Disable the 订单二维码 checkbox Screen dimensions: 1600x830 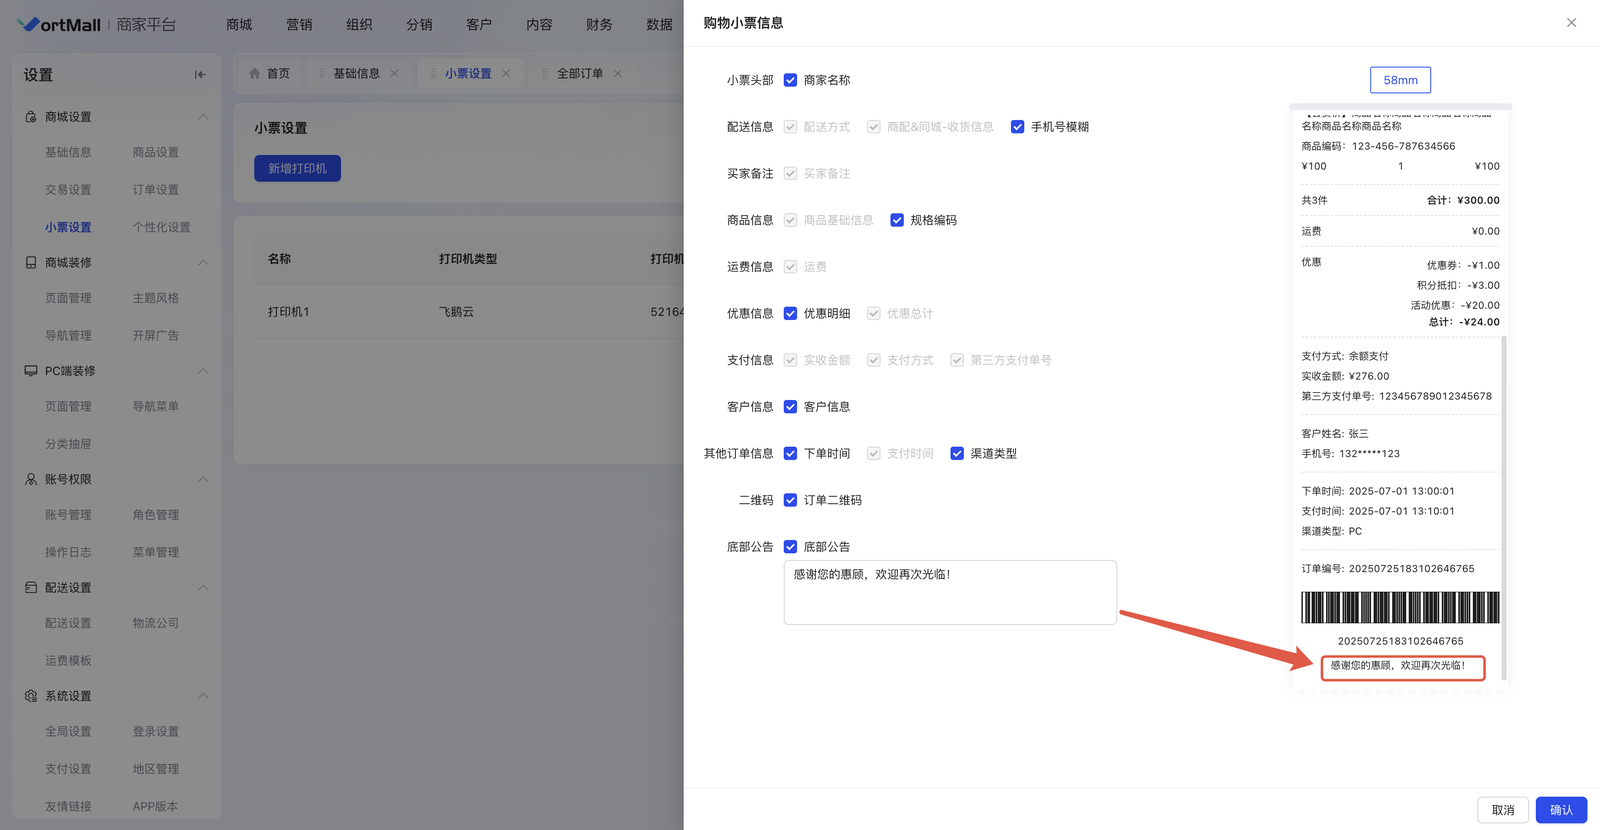click(x=790, y=500)
